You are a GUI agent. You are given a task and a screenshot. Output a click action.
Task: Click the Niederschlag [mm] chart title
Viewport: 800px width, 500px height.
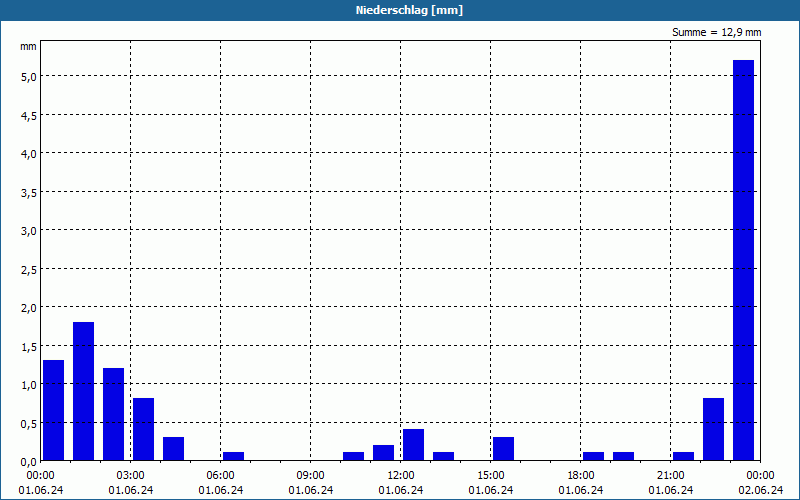point(409,10)
